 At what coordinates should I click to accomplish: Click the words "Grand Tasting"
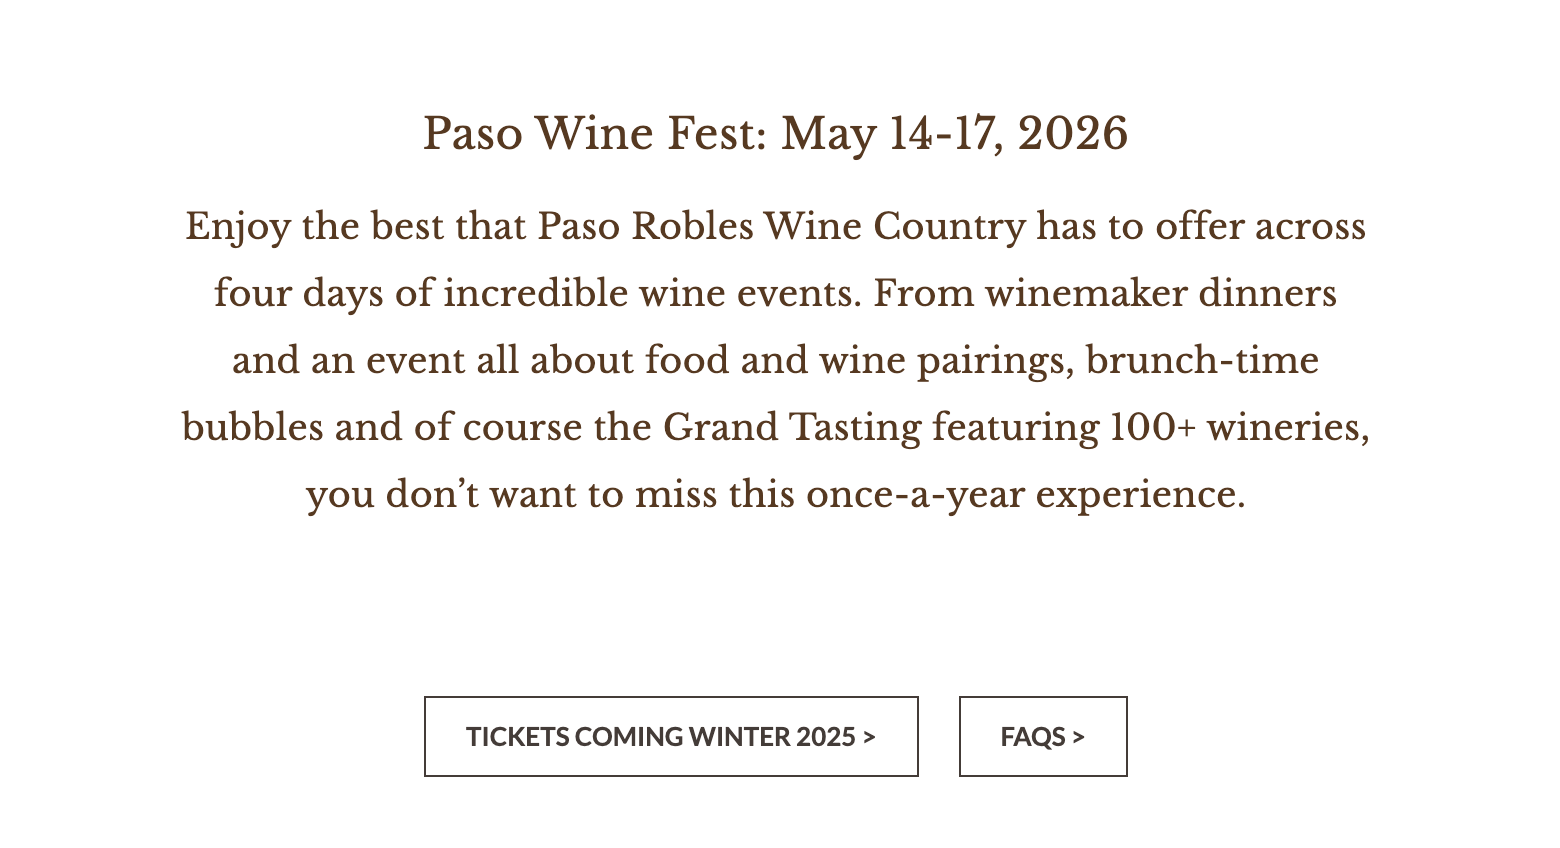(792, 428)
